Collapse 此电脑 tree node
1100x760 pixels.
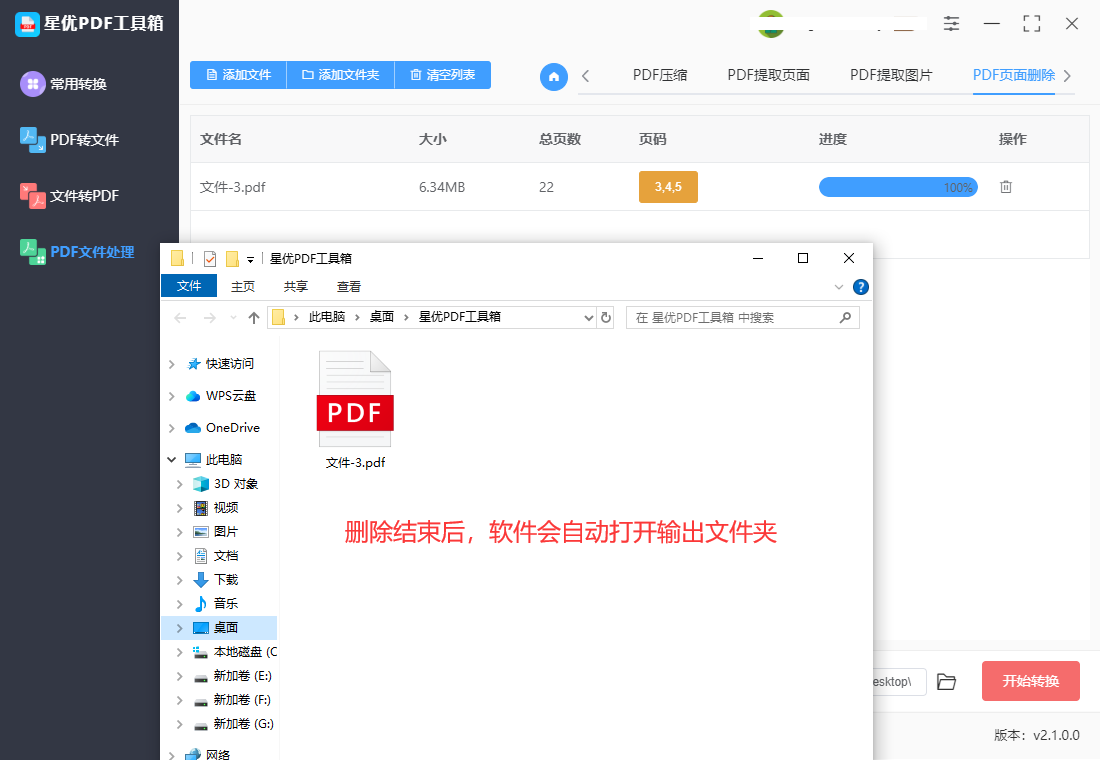pyautogui.click(x=172, y=460)
